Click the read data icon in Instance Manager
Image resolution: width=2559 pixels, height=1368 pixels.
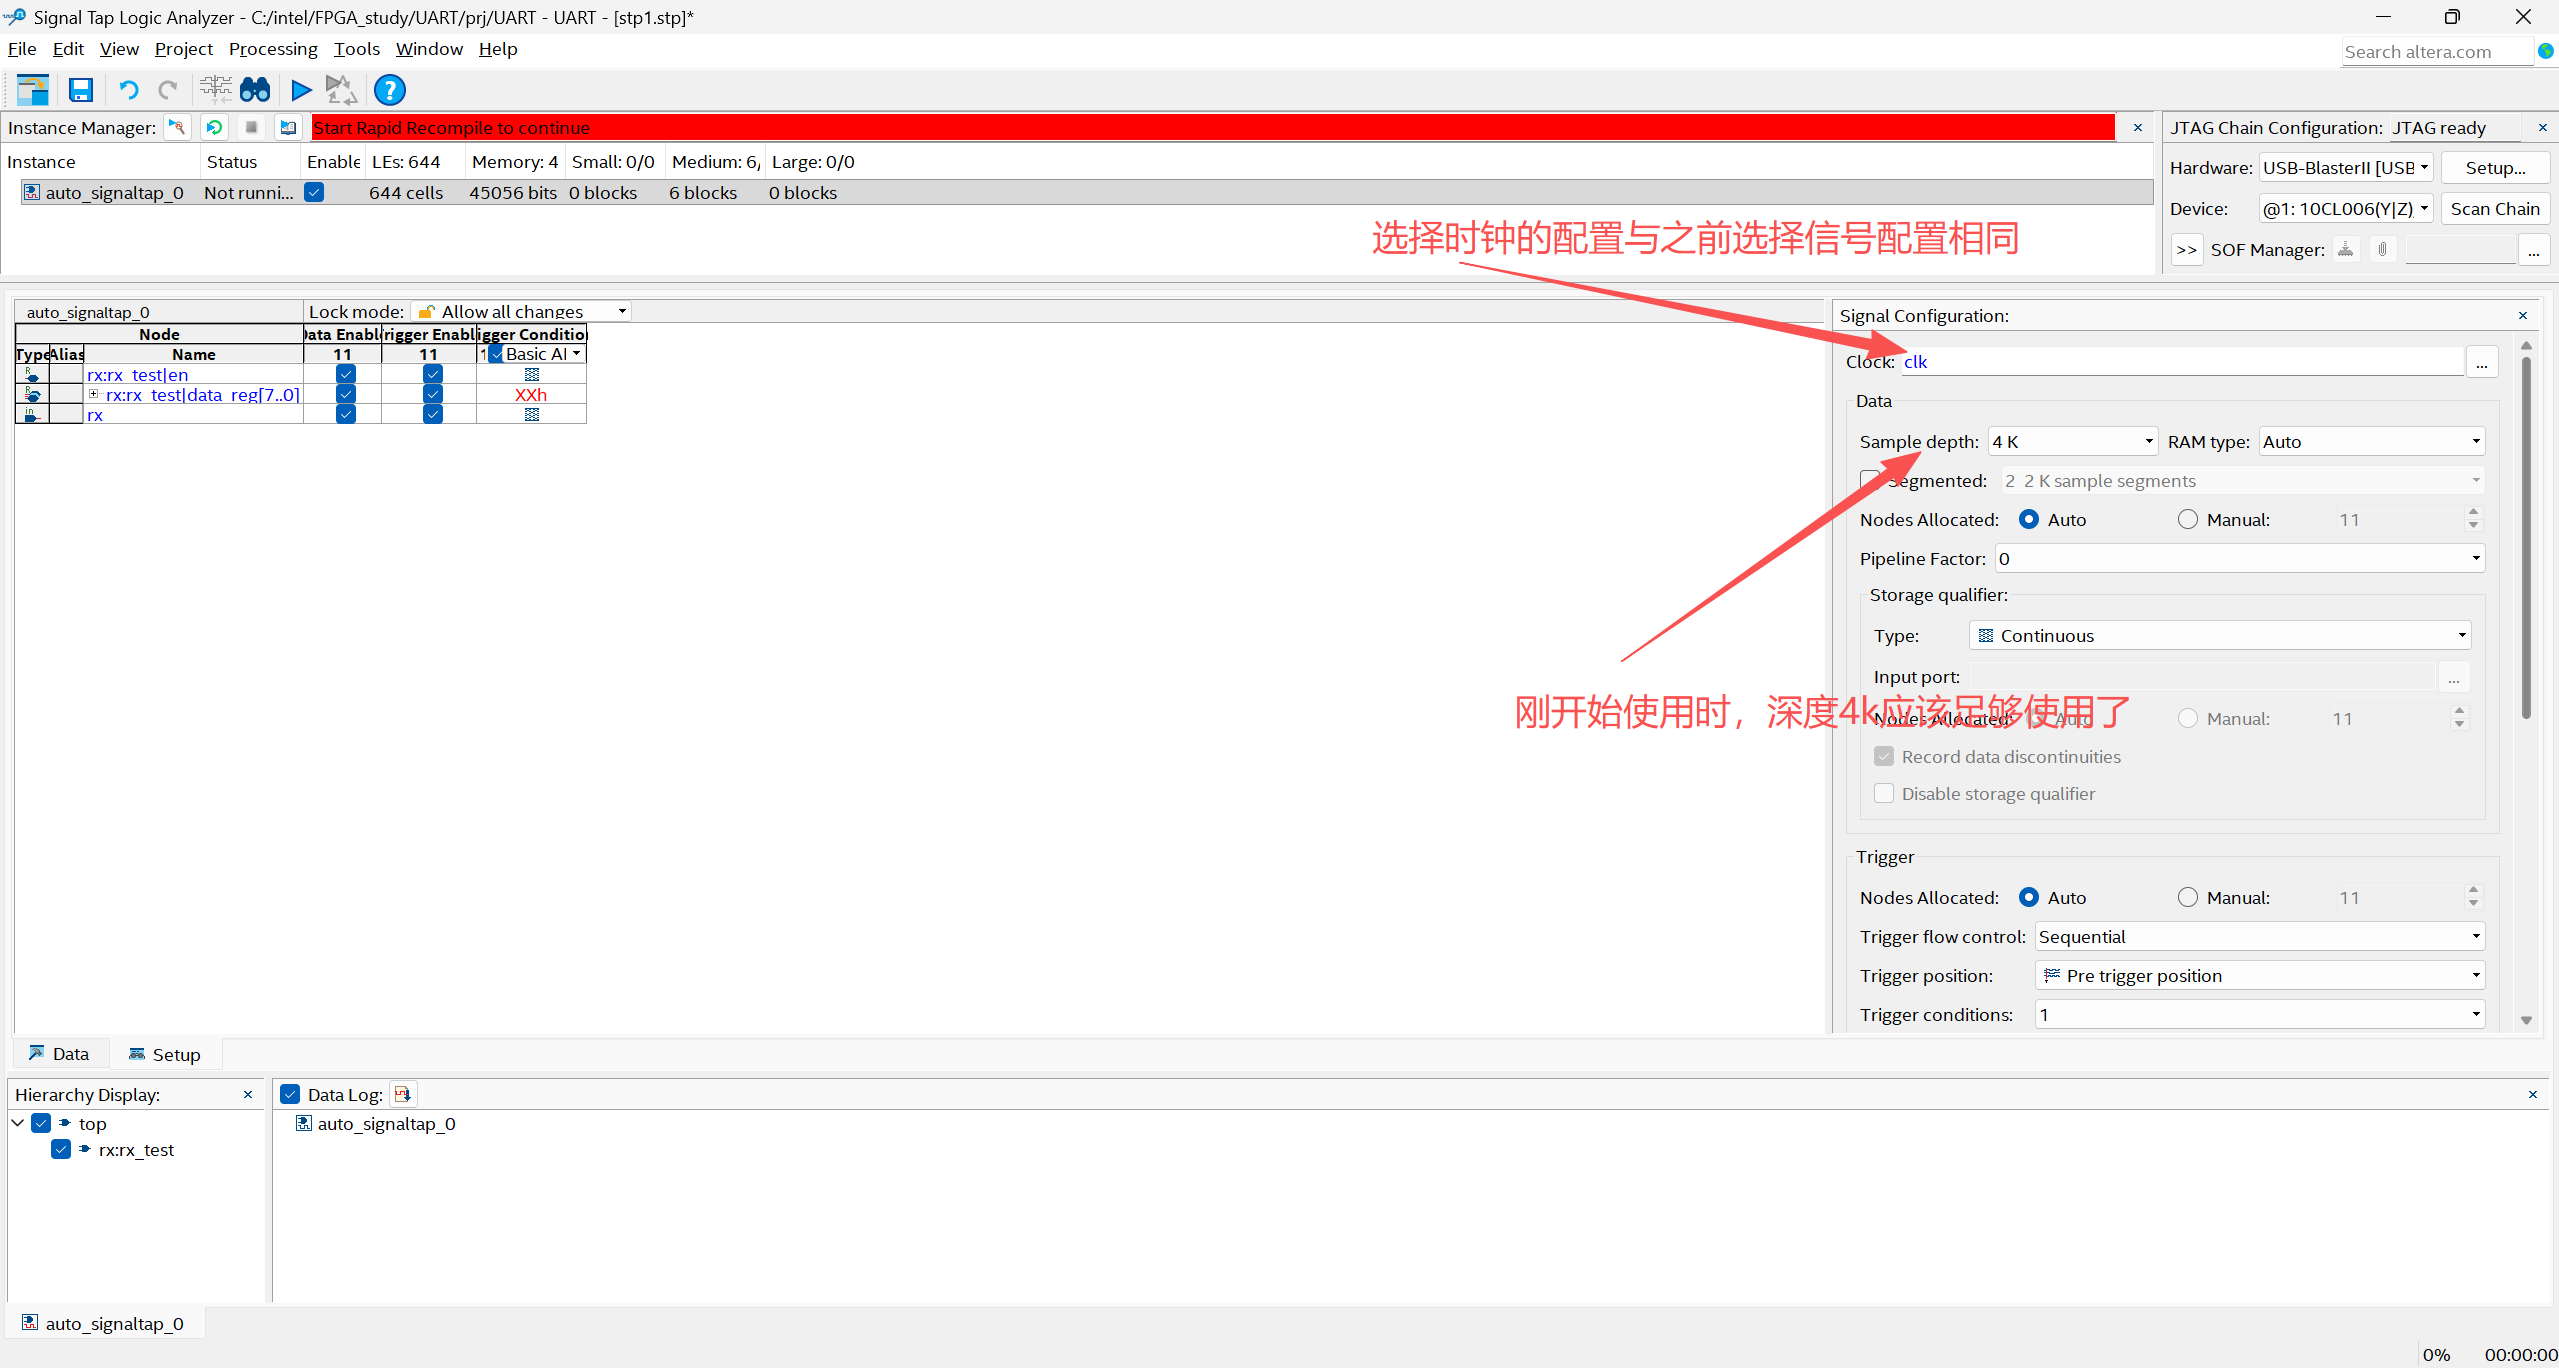click(x=288, y=127)
